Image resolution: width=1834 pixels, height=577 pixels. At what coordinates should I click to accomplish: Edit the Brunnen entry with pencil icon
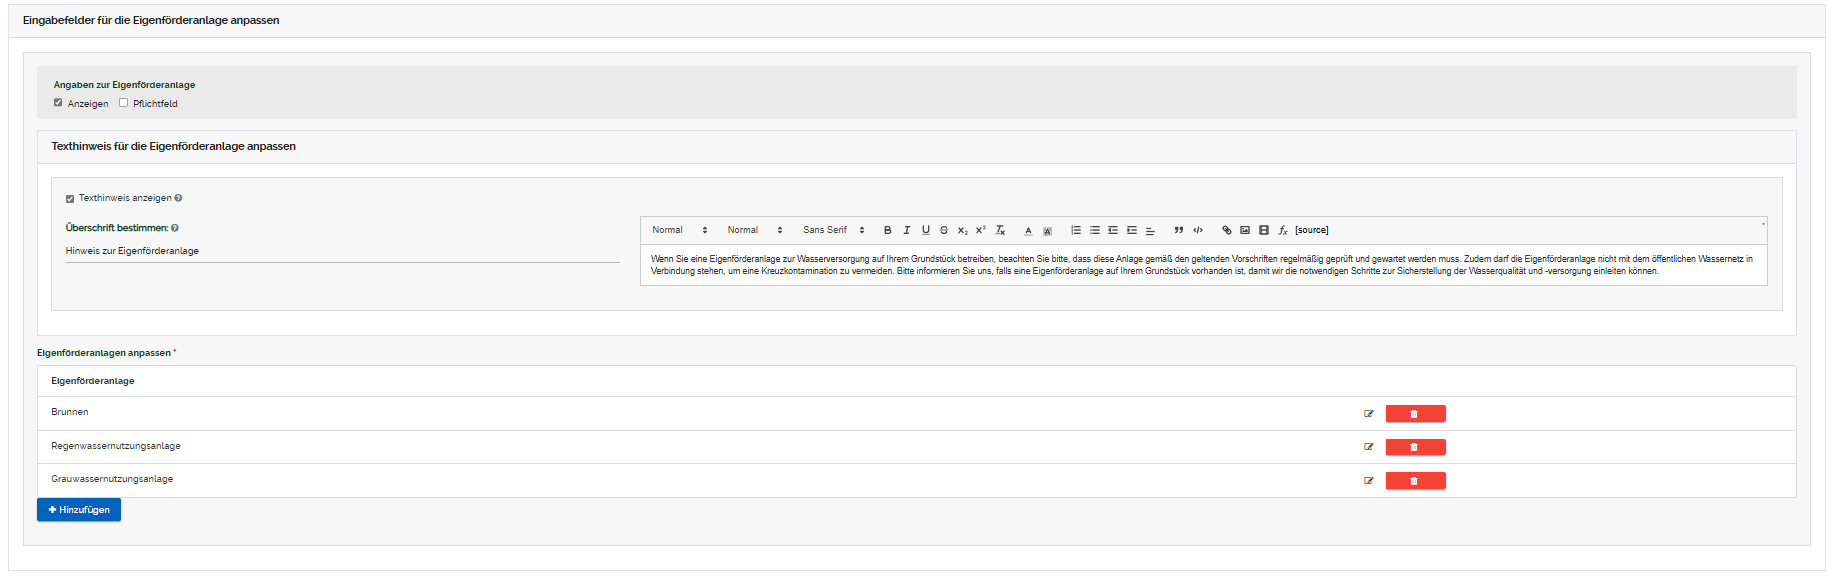(1369, 414)
